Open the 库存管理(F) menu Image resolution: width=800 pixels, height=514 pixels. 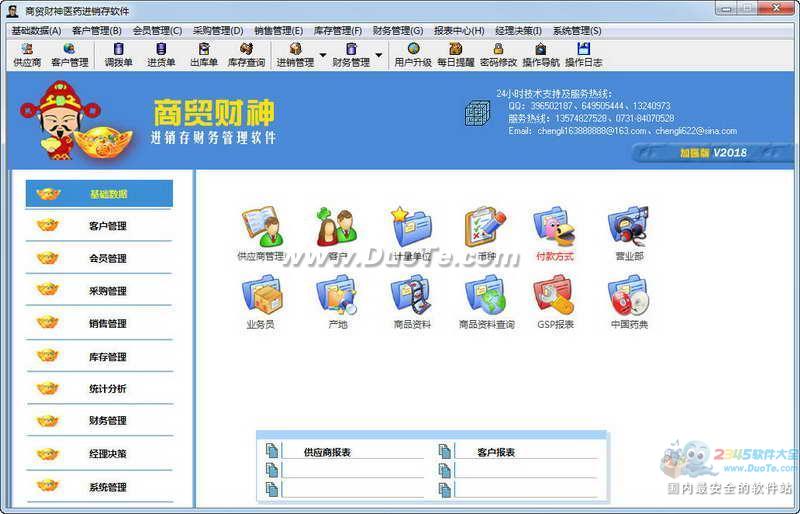pyautogui.click(x=338, y=31)
